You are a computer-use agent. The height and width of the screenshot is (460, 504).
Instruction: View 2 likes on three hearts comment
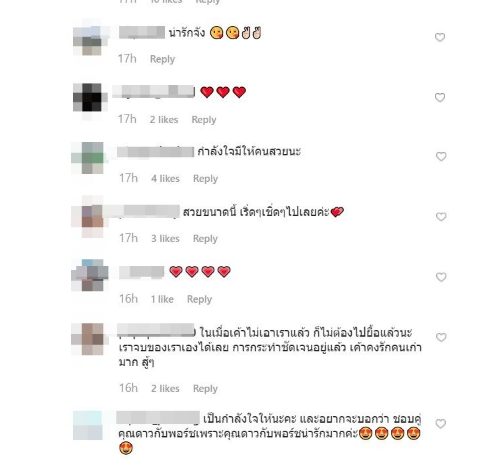click(164, 119)
